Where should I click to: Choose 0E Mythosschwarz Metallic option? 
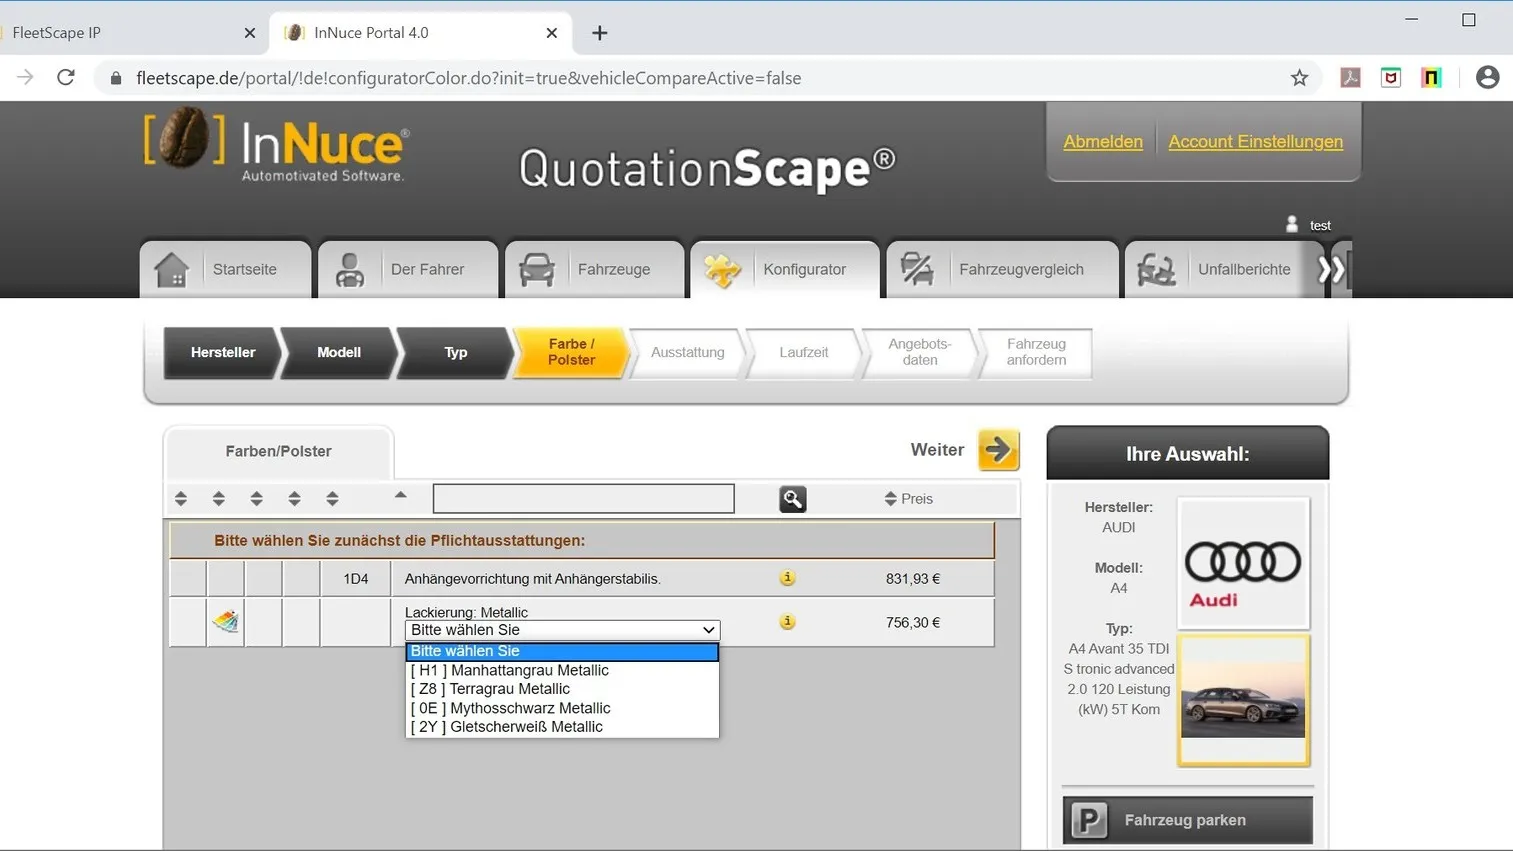[x=562, y=708]
